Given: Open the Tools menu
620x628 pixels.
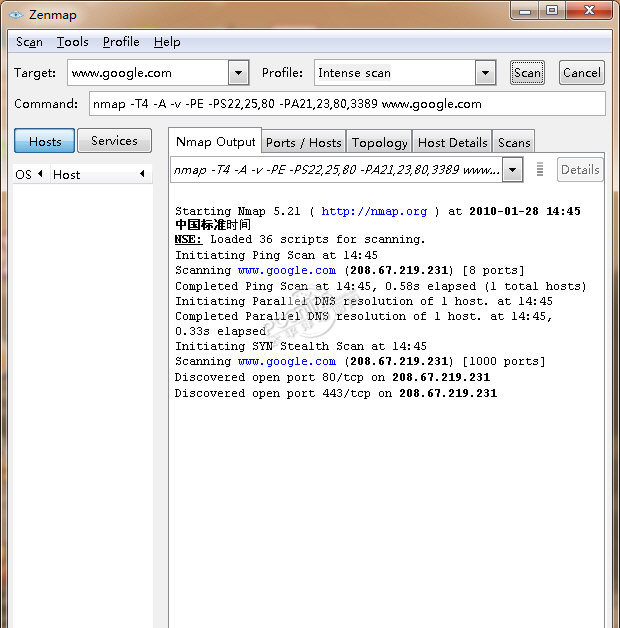Looking at the screenshot, I should (72, 42).
